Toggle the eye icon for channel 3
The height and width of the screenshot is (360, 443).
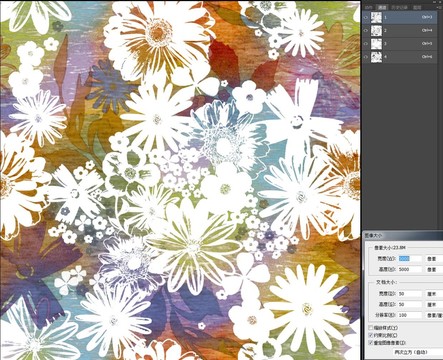tap(366, 44)
